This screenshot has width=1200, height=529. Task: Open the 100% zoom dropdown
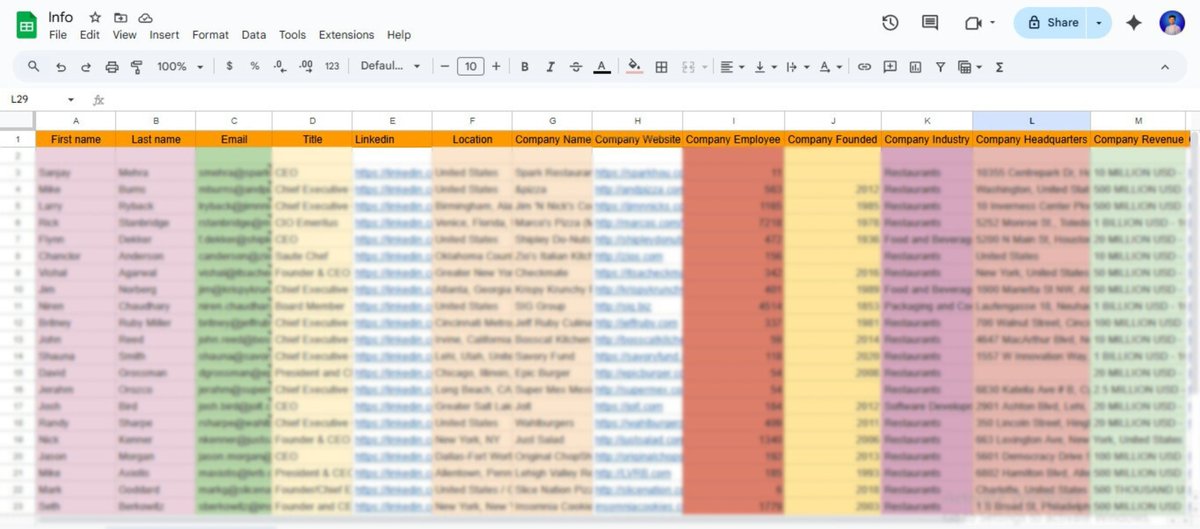179,67
